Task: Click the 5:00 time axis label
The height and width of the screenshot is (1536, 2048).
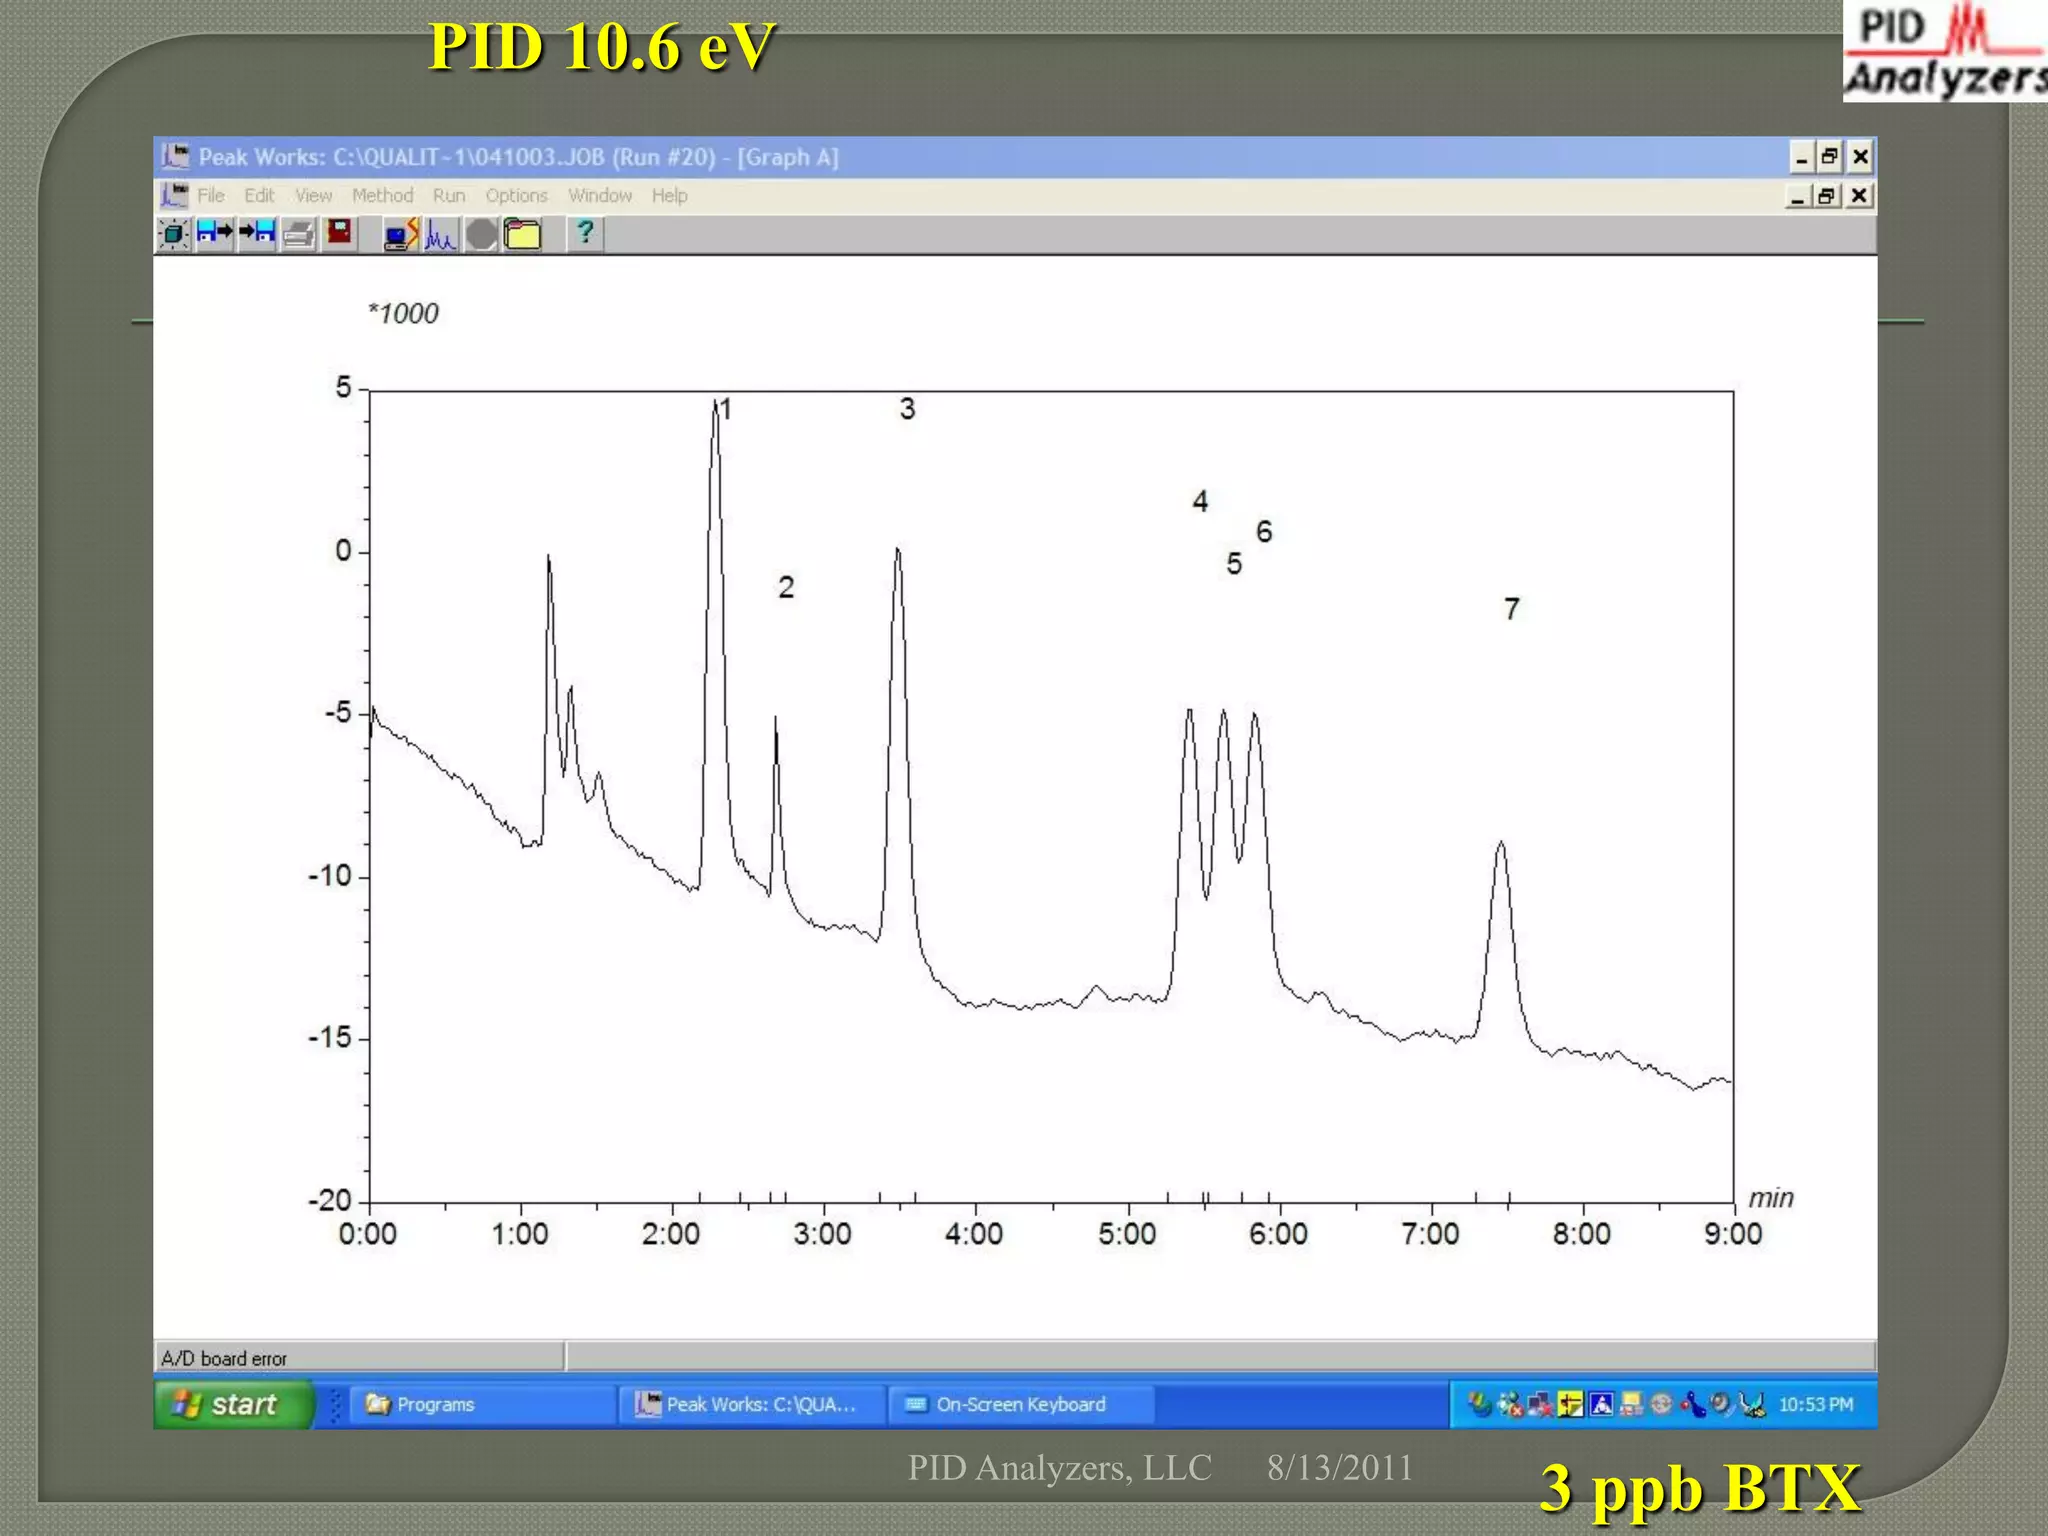Action: pos(1127,1234)
